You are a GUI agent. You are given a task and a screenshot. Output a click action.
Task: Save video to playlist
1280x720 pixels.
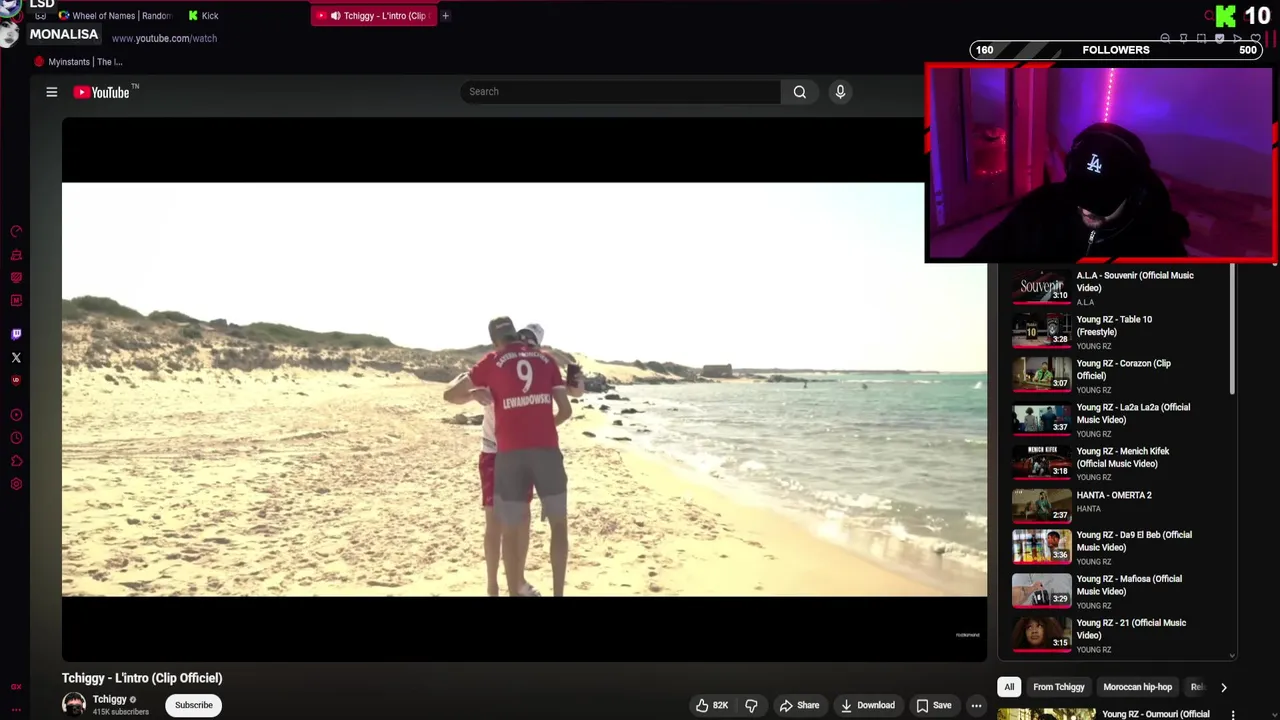[934, 705]
